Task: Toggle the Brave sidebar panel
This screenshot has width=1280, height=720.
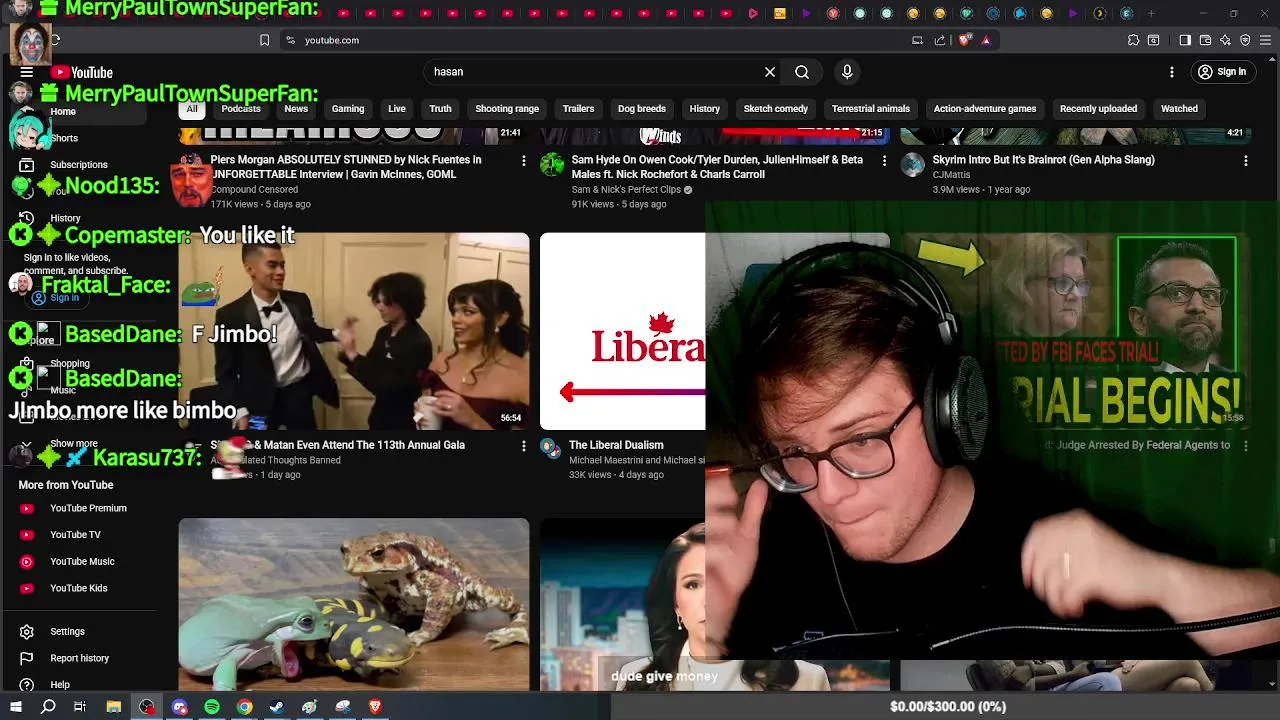Action: pyautogui.click(x=1185, y=40)
